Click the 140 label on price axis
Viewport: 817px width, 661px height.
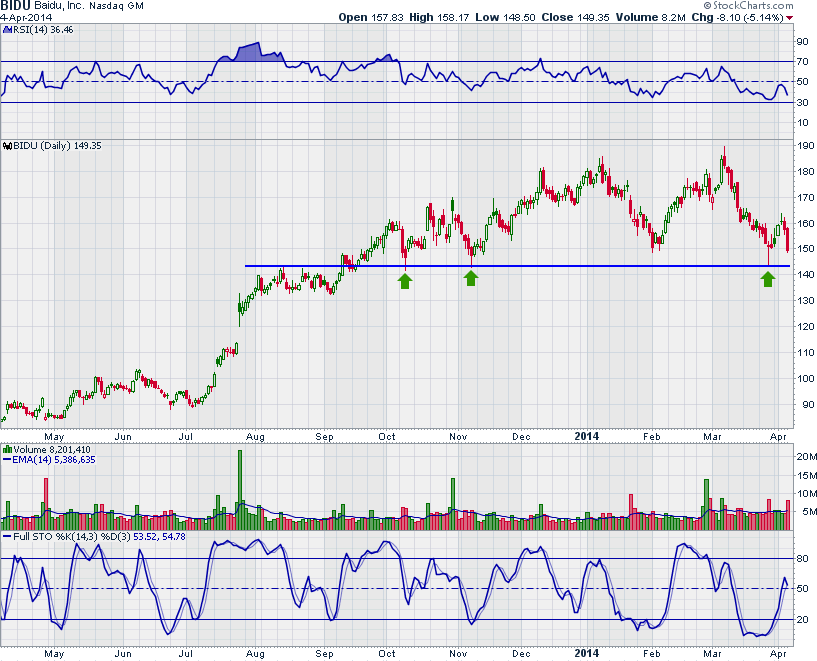click(x=806, y=275)
